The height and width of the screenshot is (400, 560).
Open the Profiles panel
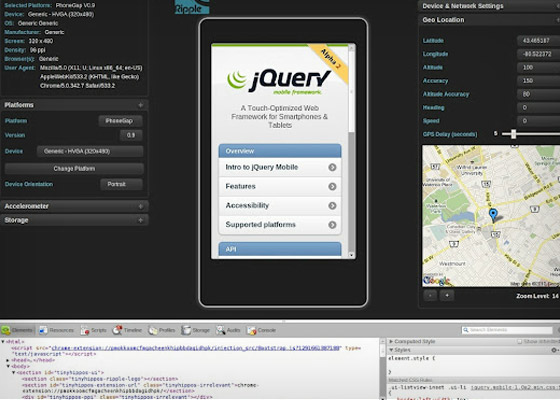[x=162, y=330]
